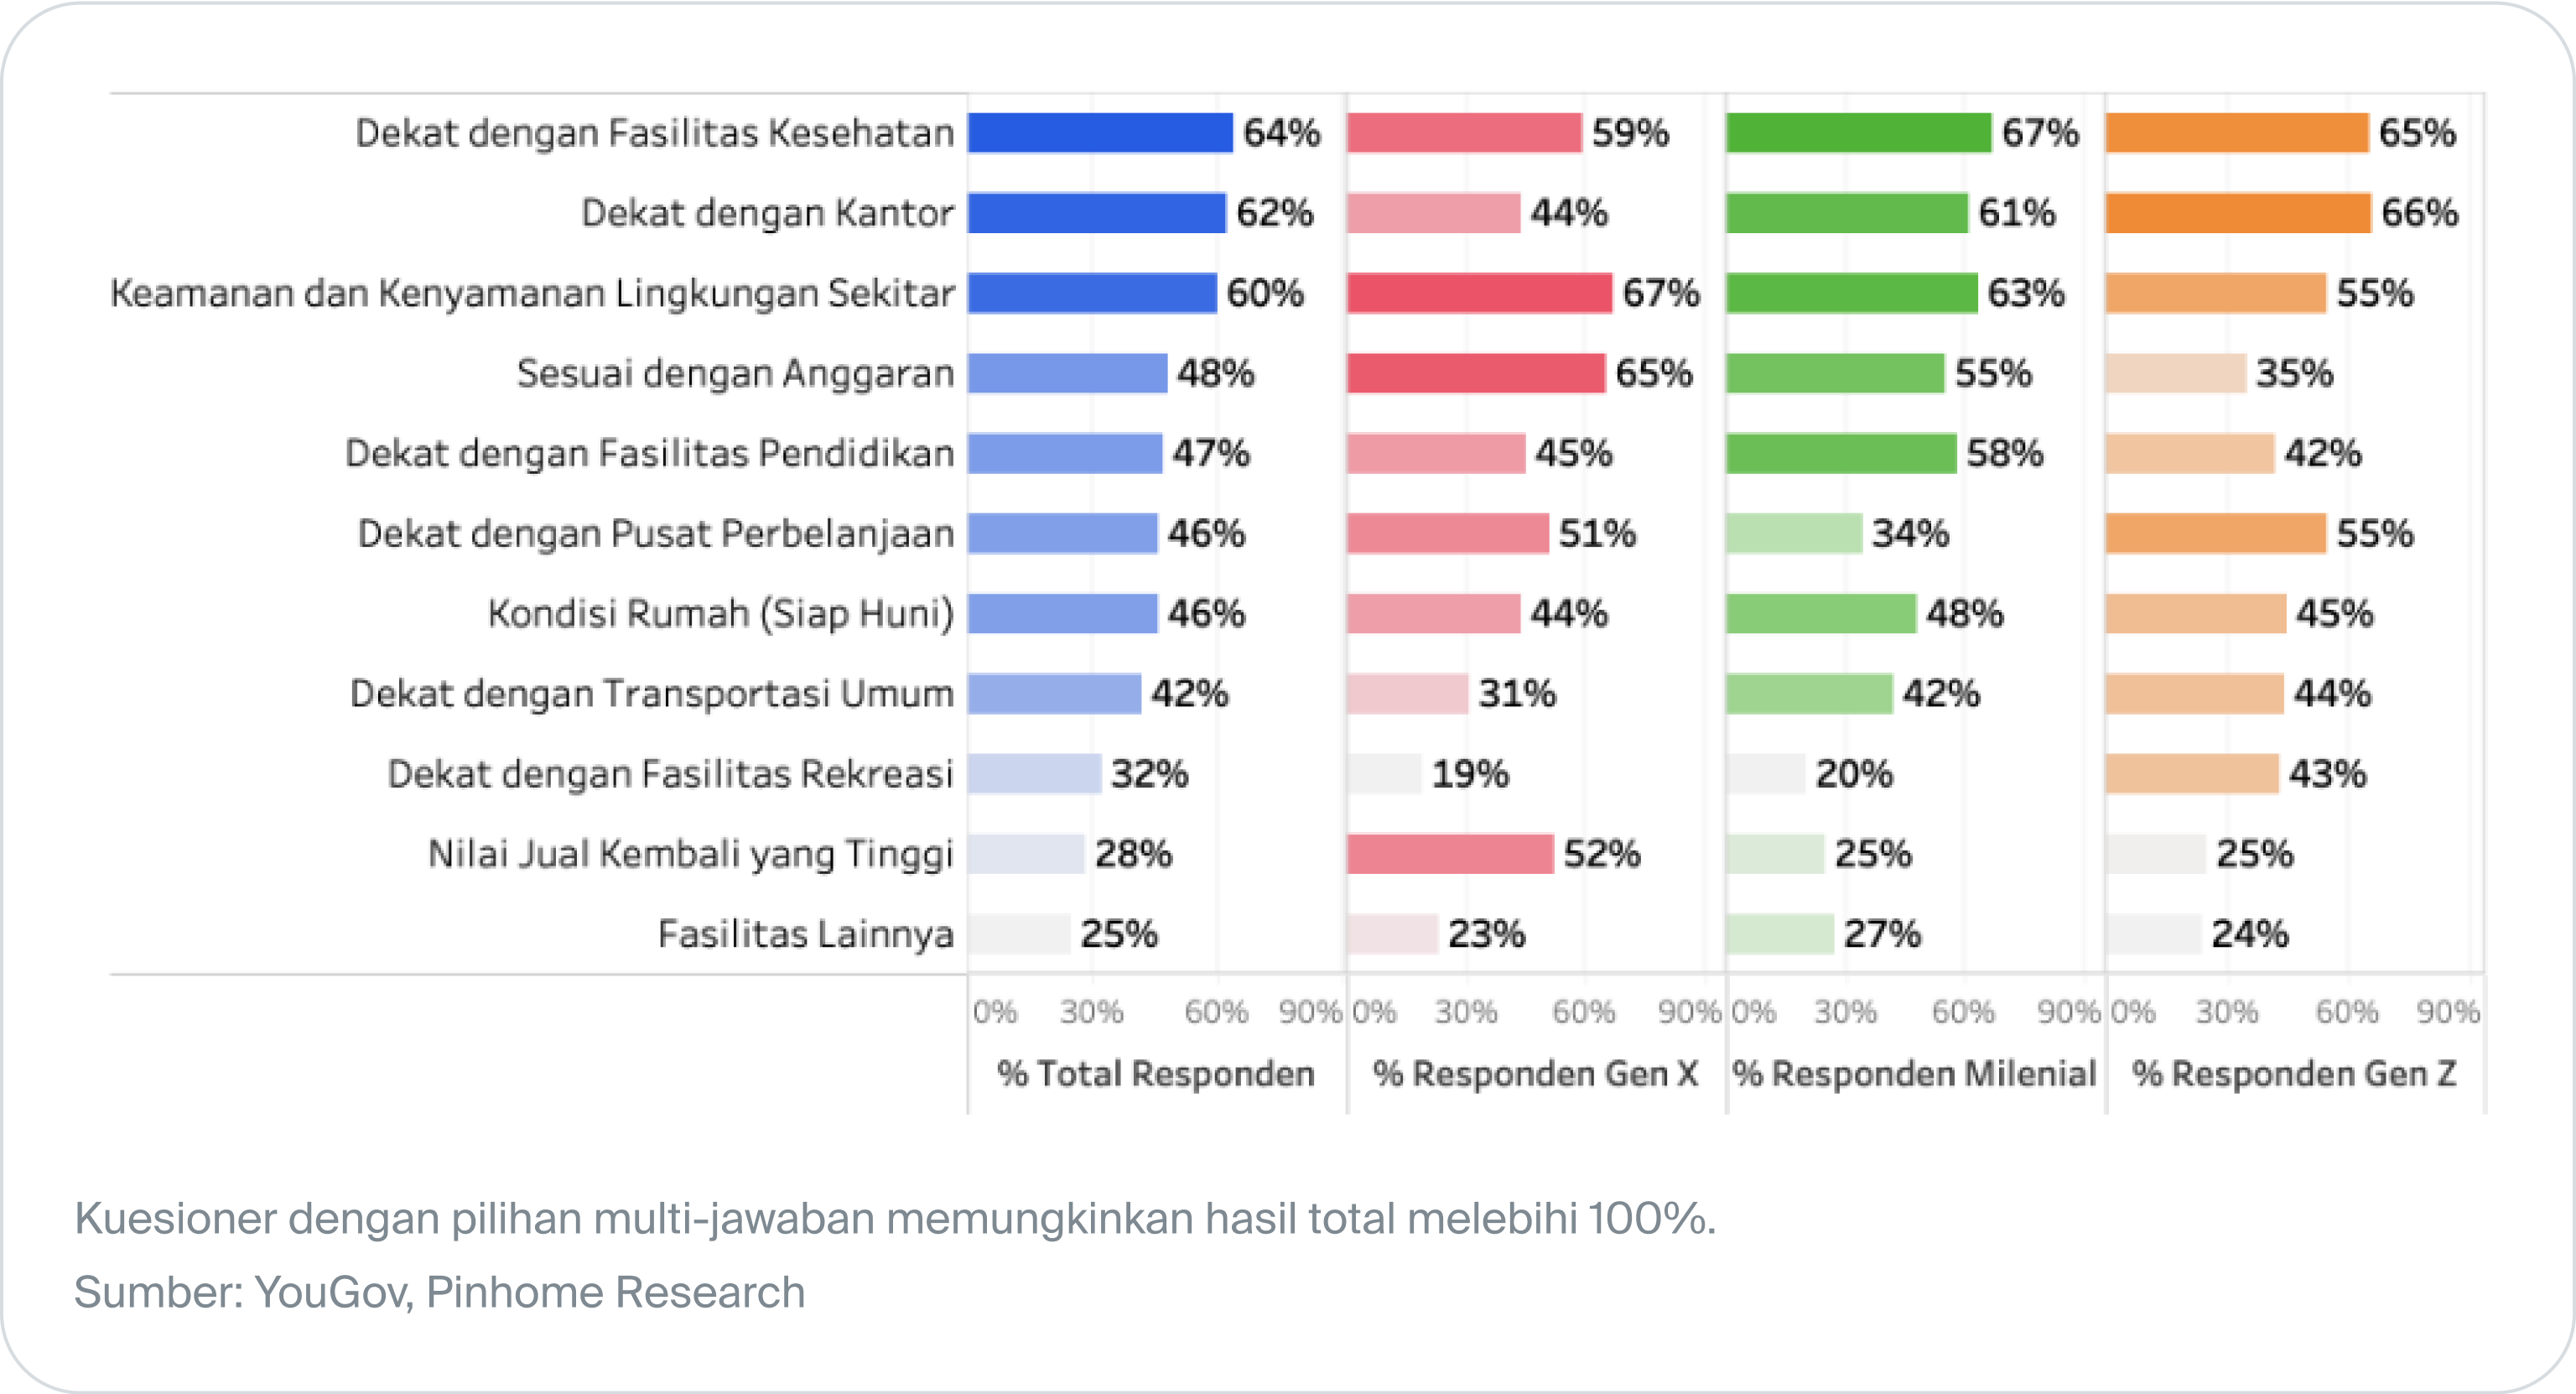Click the green 67% Milenial Kesehatan bar
Image resolution: width=2576 pixels, height=1394 pixels.
tap(1858, 133)
